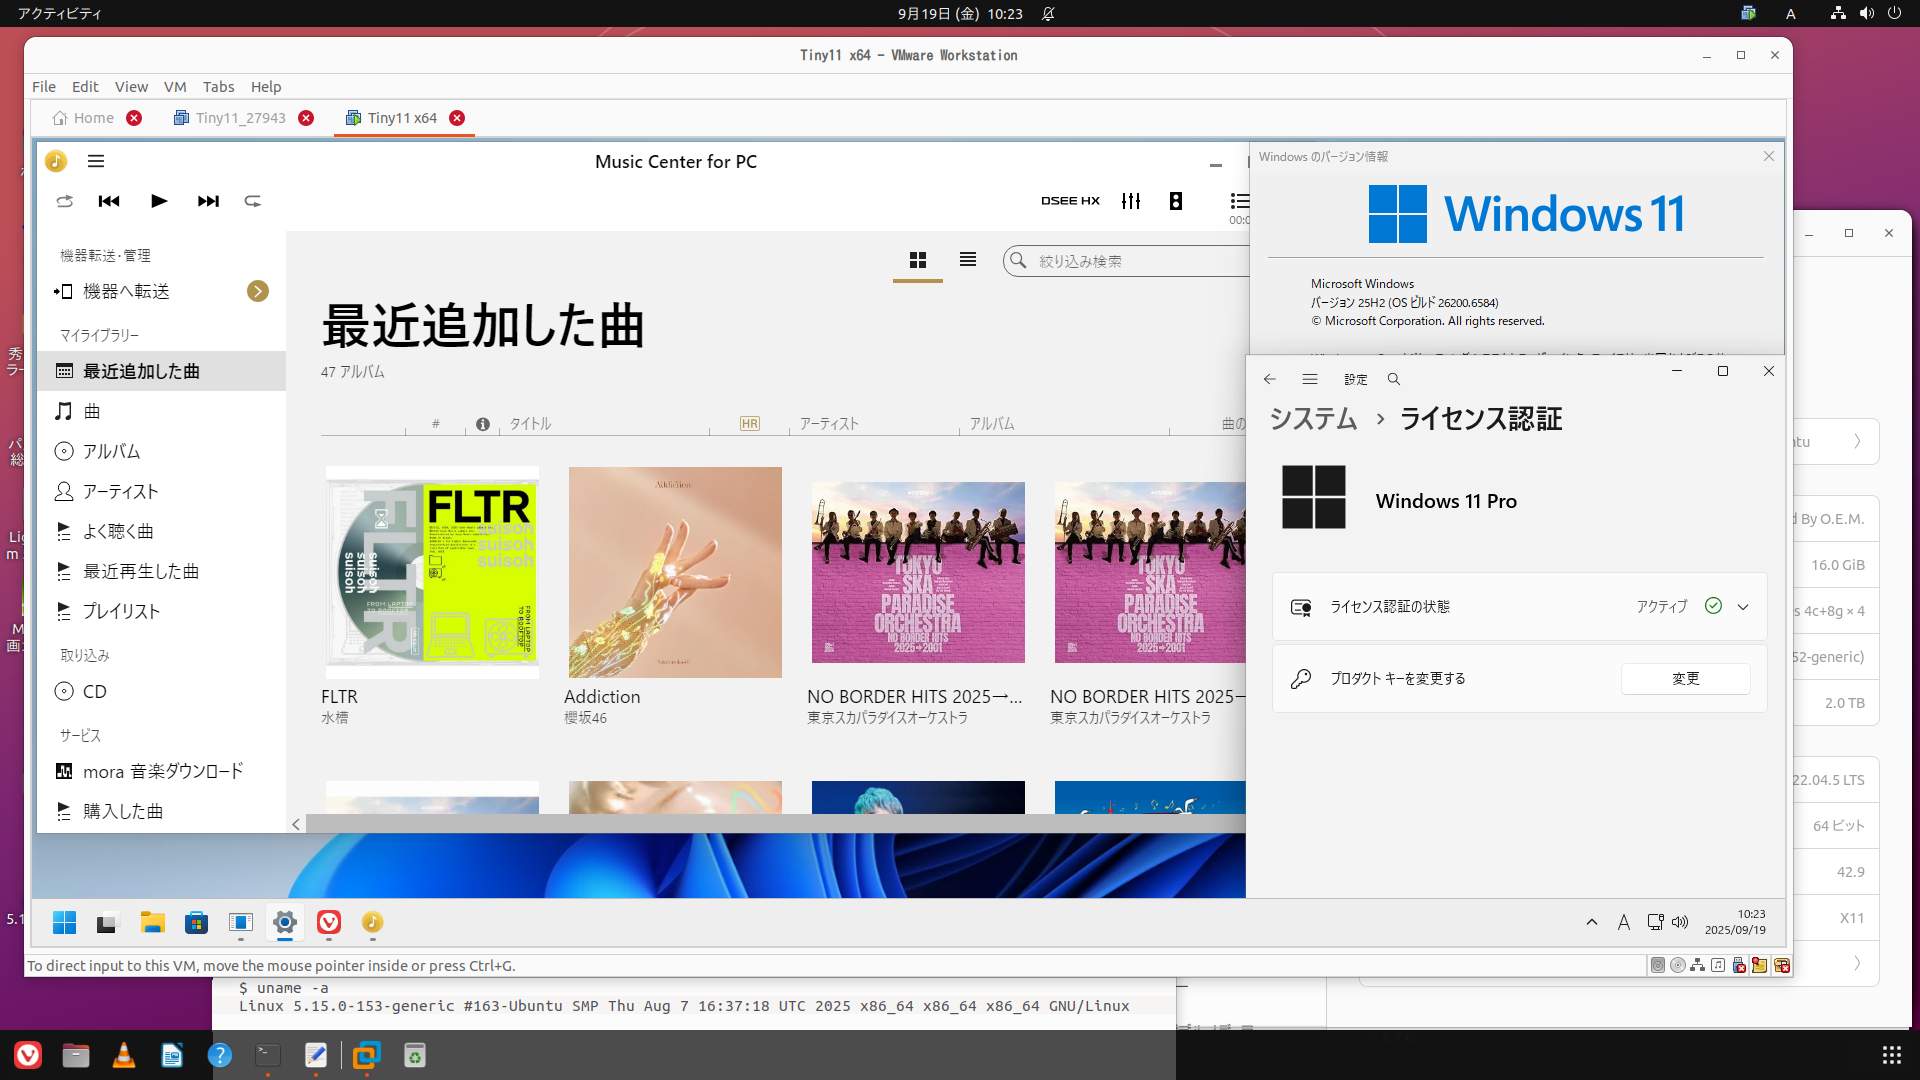Click the 変更 product key button
Viewport: 1920px width, 1080px height.
(x=1685, y=678)
